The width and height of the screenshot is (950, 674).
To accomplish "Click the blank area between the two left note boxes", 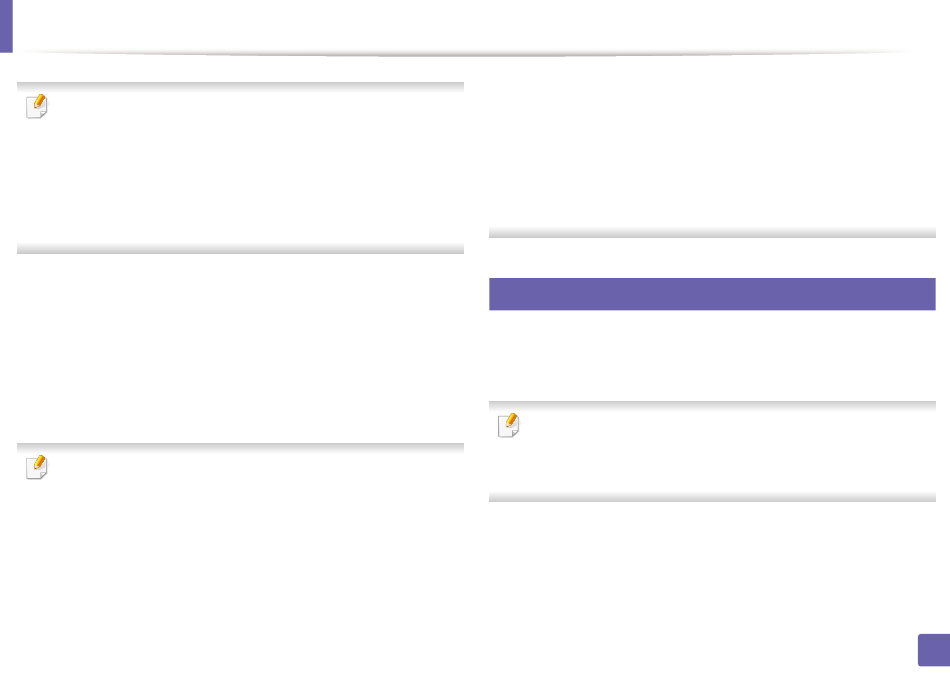I will 240,348.
